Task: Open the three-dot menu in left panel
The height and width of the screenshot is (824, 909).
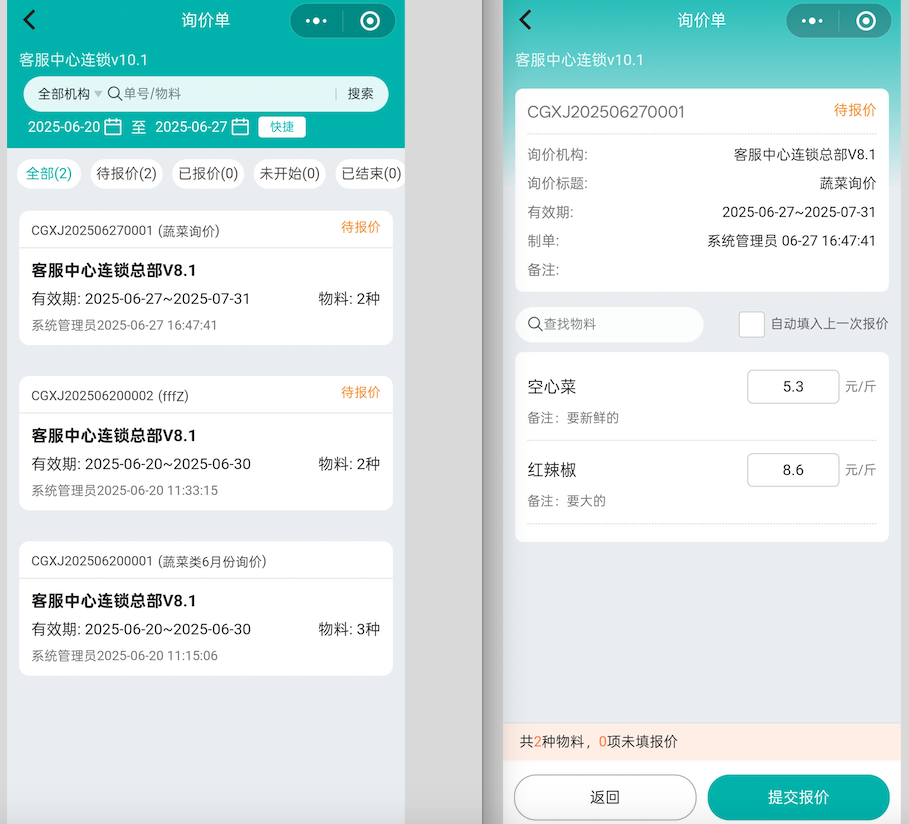Action: (316, 21)
